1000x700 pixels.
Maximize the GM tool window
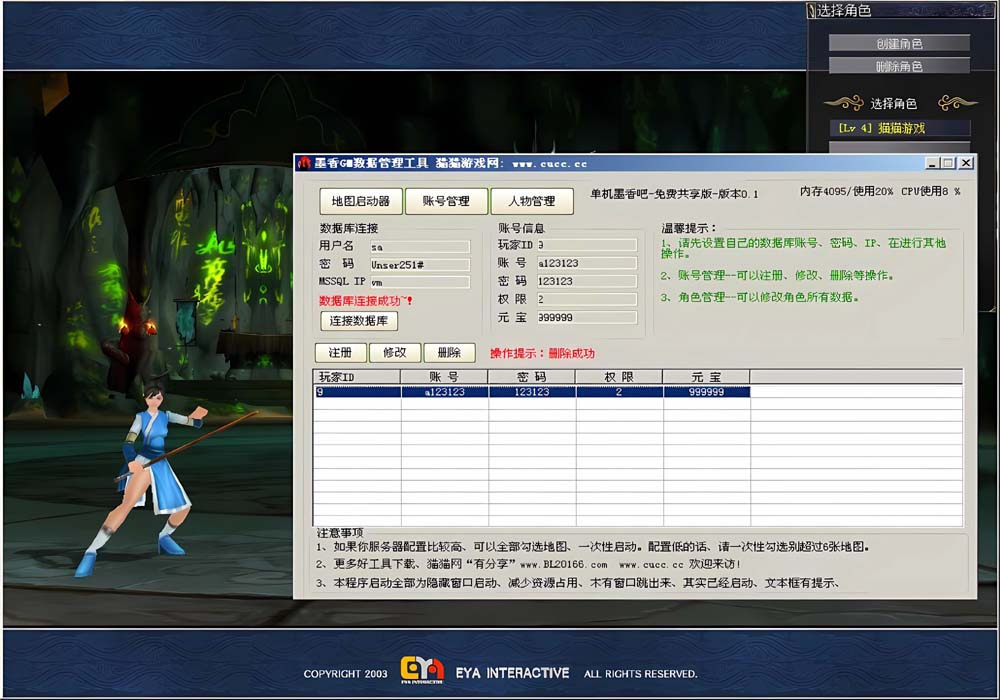click(948, 163)
